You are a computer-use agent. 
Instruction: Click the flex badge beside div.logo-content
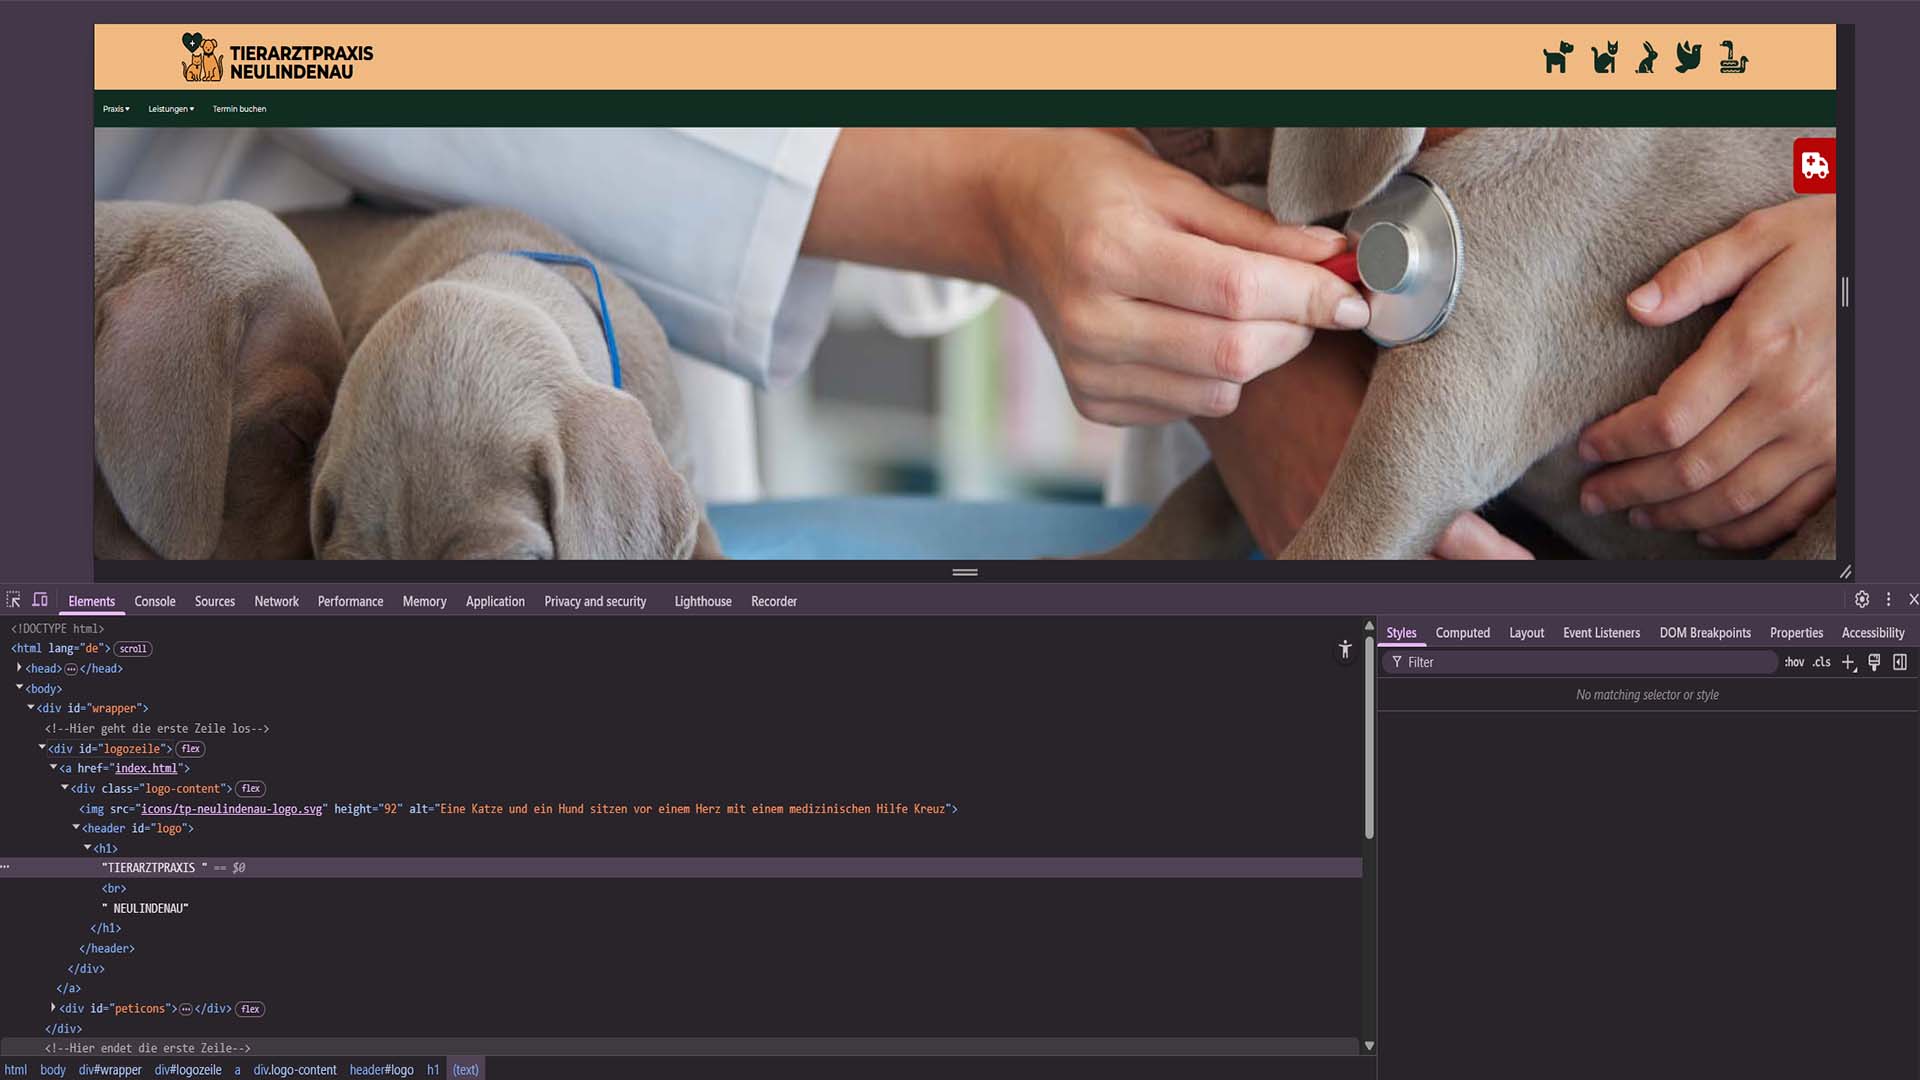coord(250,788)
